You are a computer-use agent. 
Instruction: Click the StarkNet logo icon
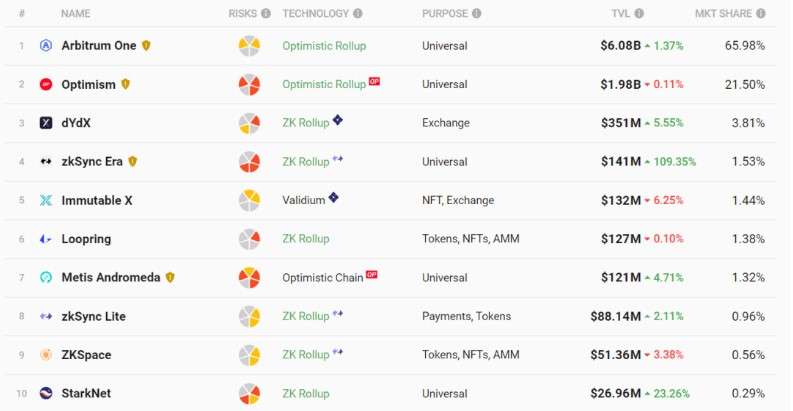tap(46, 393)
